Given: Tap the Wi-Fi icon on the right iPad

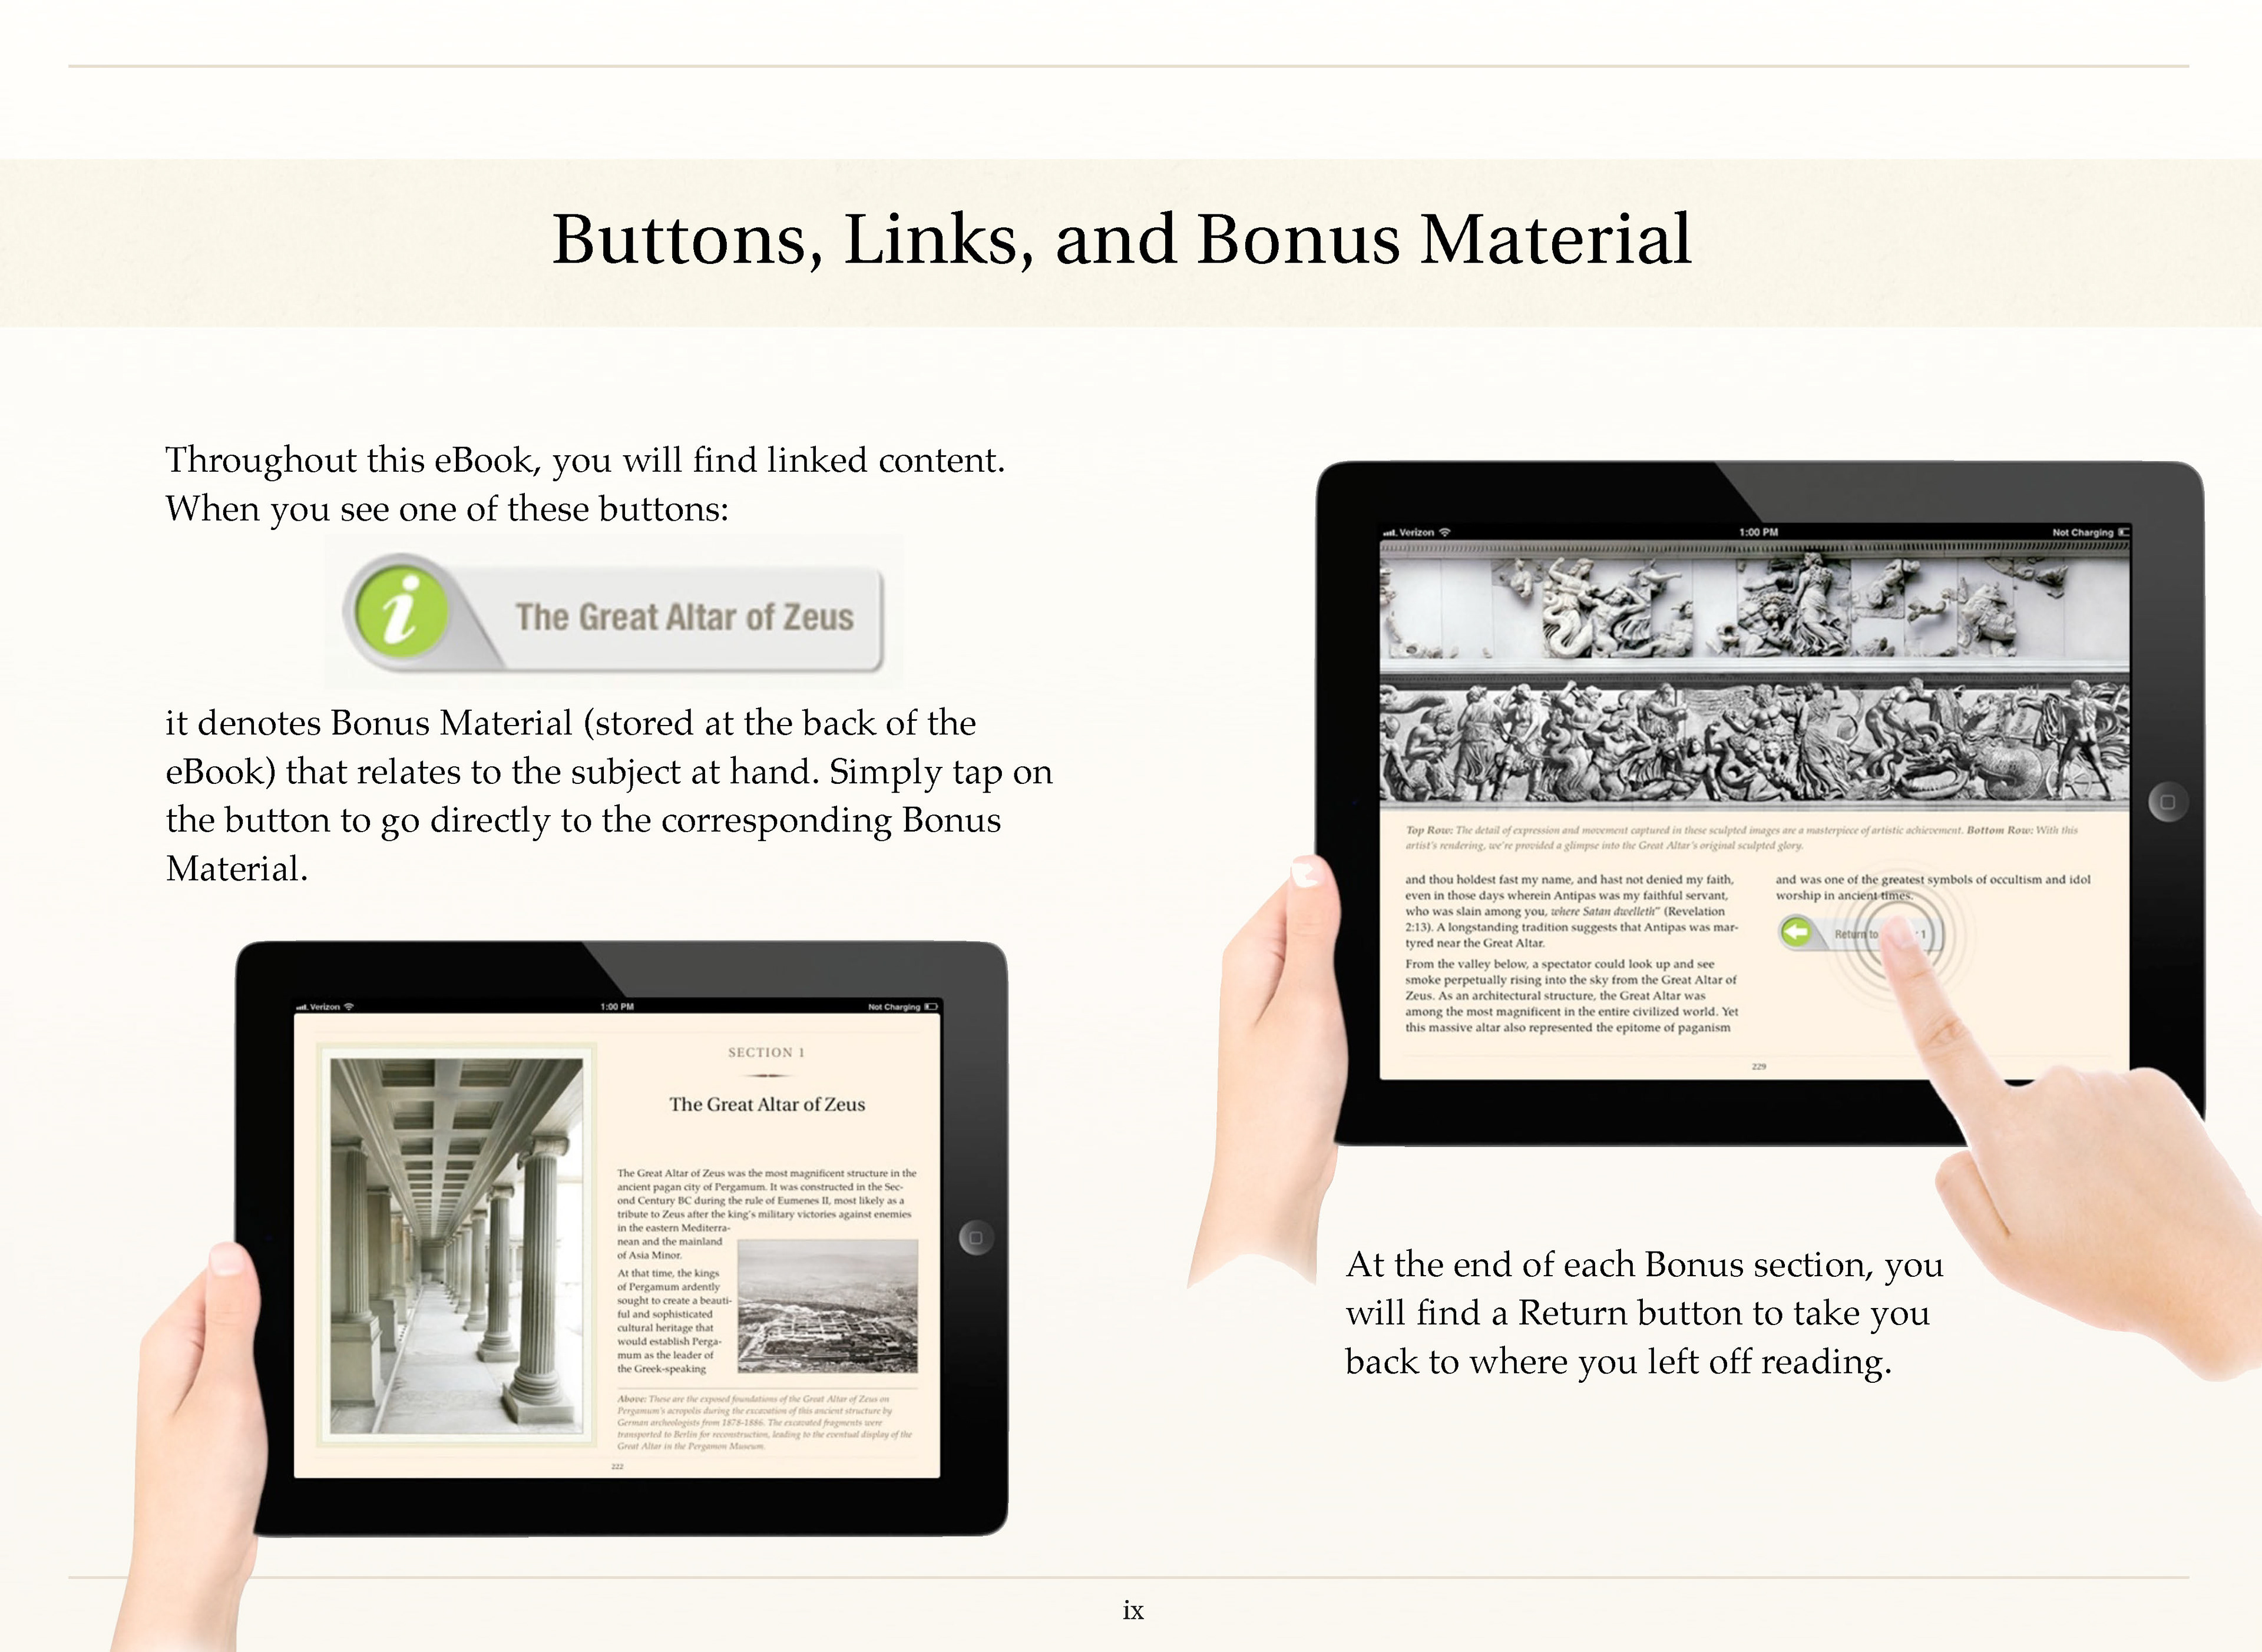Looking at the screenshot, I should [1444, 532].
